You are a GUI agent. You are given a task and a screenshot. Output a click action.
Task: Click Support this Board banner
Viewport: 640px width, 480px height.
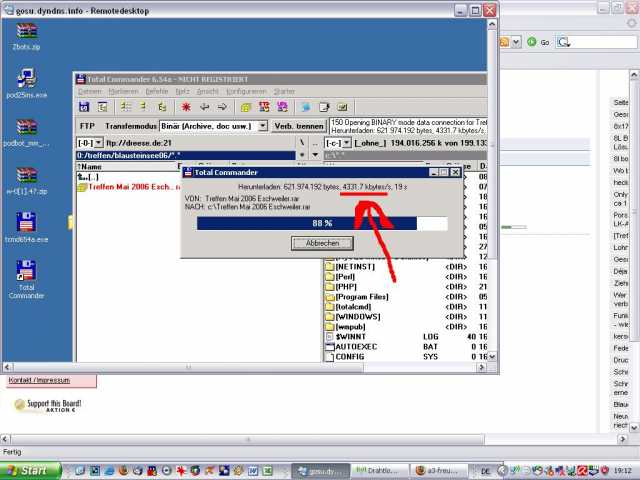coord(48,405)
